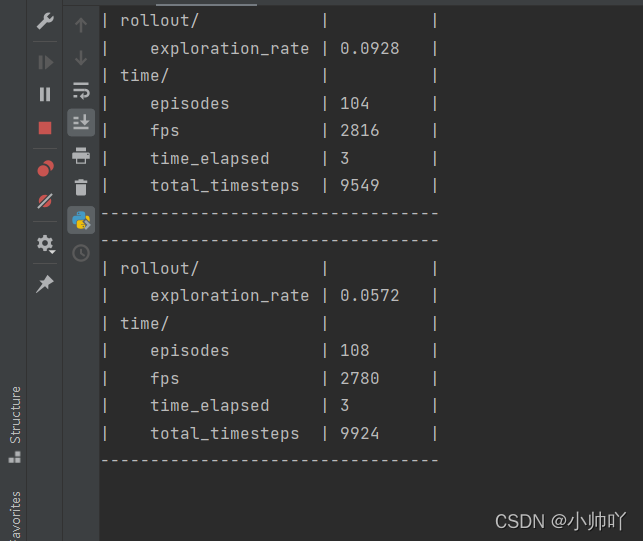The height and width of the screenshot is (541, 643).
Task: Open the Favorites tool window tab
Action: coord(15,516)
